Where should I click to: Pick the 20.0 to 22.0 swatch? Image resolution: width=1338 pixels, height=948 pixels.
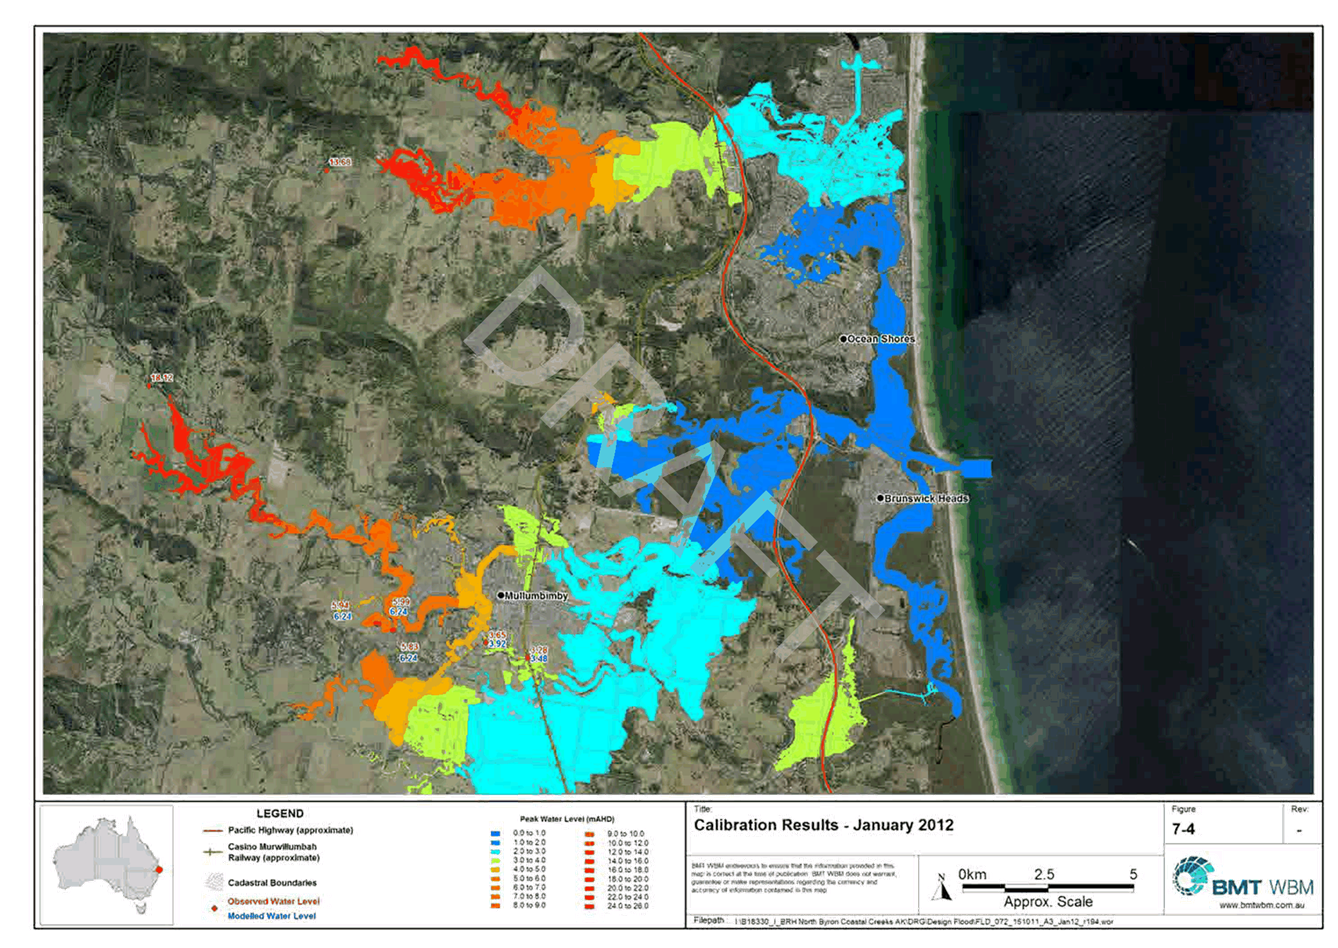coord(589,888)
